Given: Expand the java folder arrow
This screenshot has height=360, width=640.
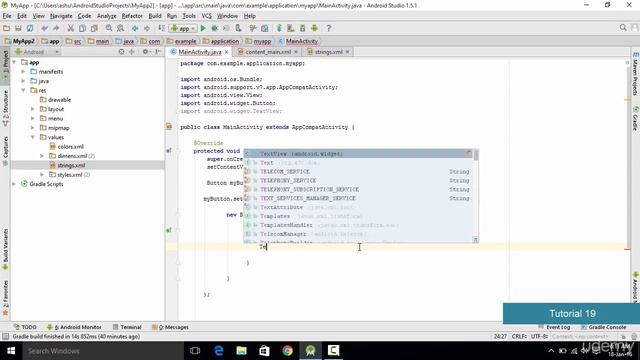Looking at the screenshot, I should pos(23,81).
